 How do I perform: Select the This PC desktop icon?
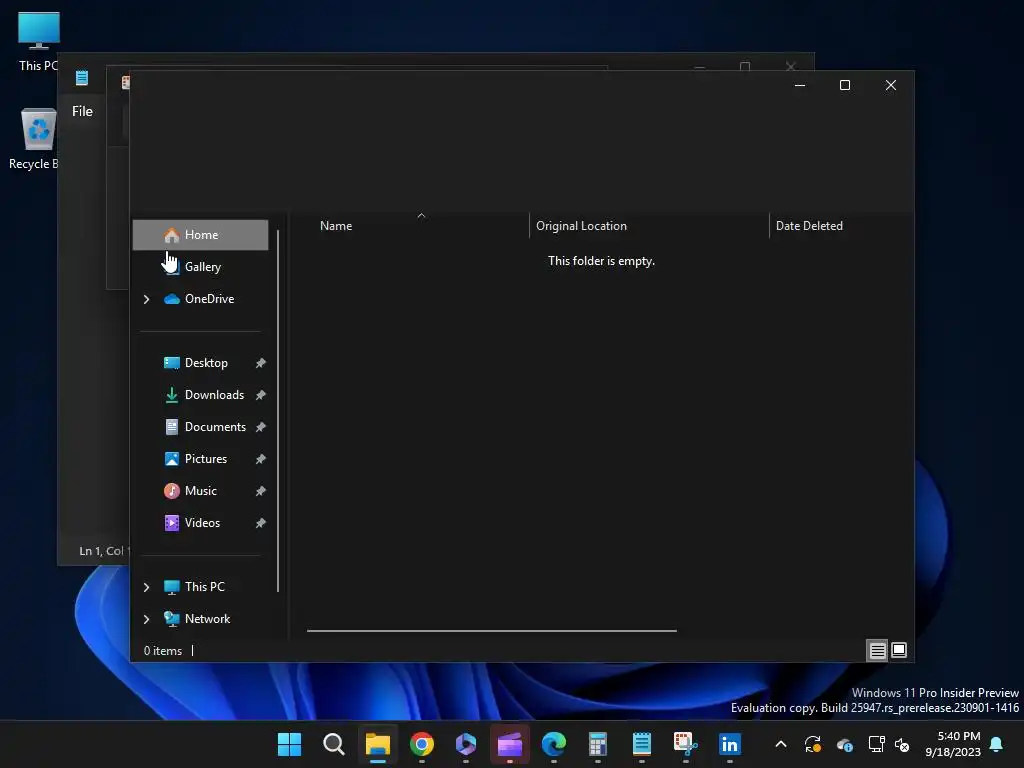tap(39, 42)
